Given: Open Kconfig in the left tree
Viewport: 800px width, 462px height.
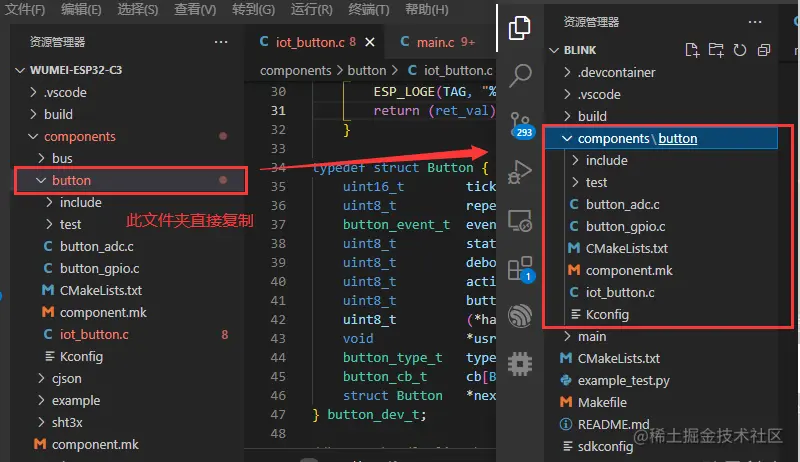Looking at the screenshot, I should (128, 356).
